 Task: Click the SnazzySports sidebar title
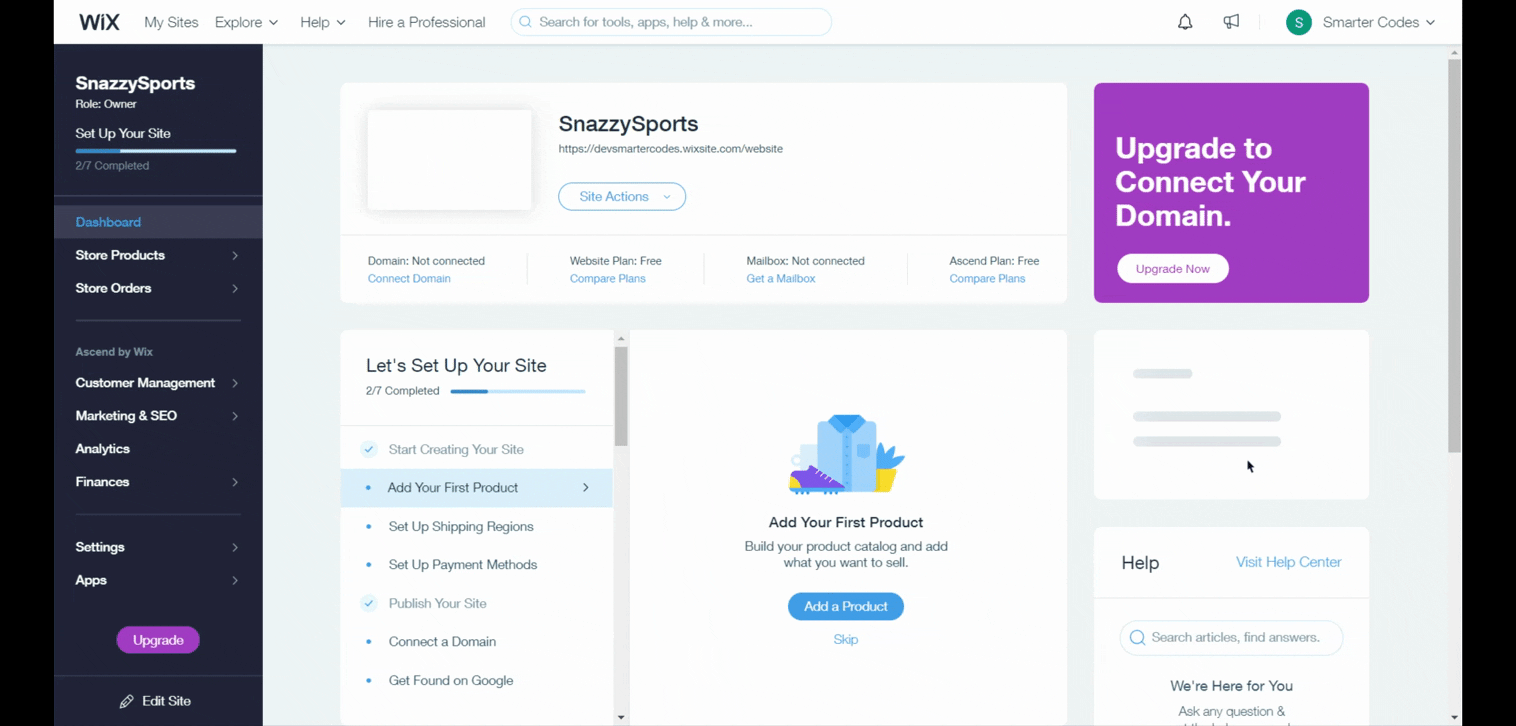tap(135, 83)
